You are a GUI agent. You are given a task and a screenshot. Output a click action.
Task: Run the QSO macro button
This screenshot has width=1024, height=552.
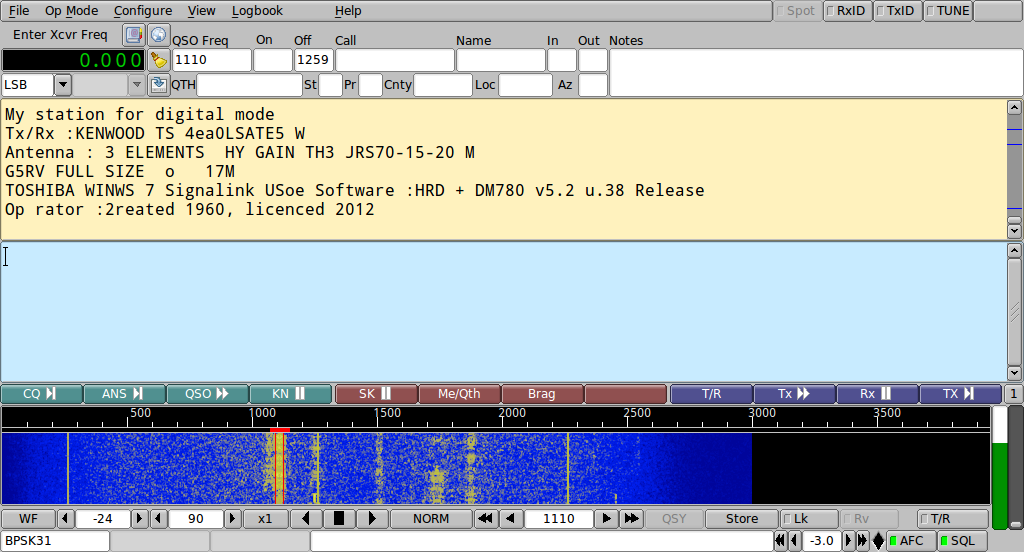click(208, 394)
